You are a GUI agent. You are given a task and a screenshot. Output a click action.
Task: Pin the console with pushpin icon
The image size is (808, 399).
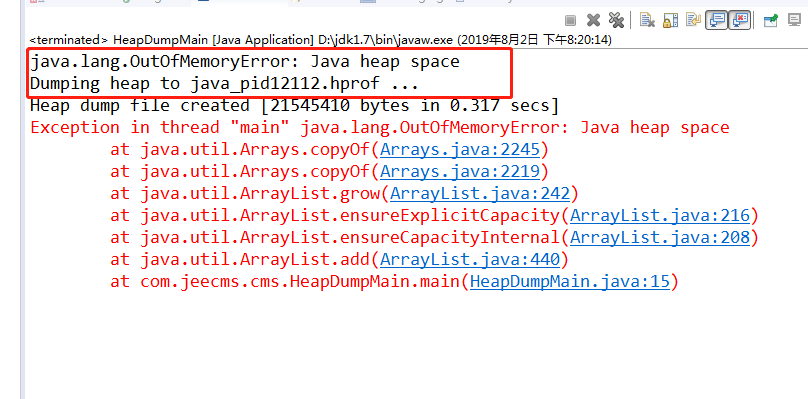click(771, 20)
